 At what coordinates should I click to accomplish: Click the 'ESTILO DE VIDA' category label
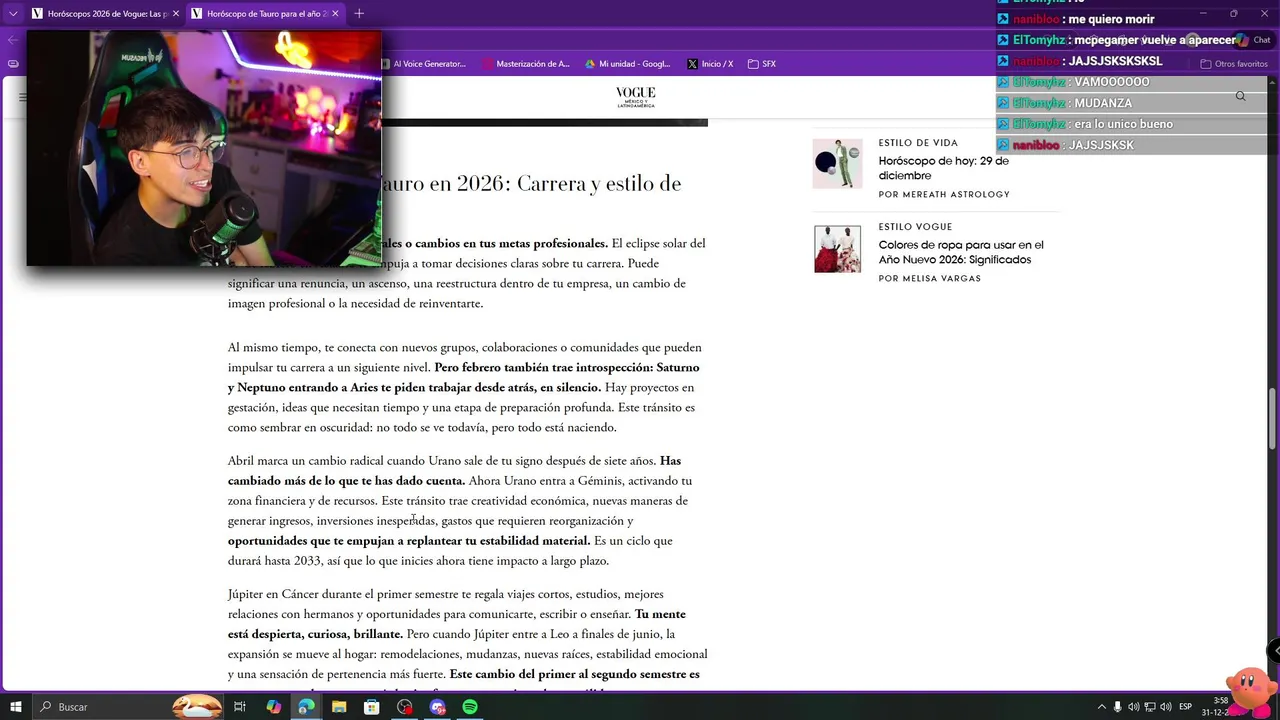(x=918, y=143)
